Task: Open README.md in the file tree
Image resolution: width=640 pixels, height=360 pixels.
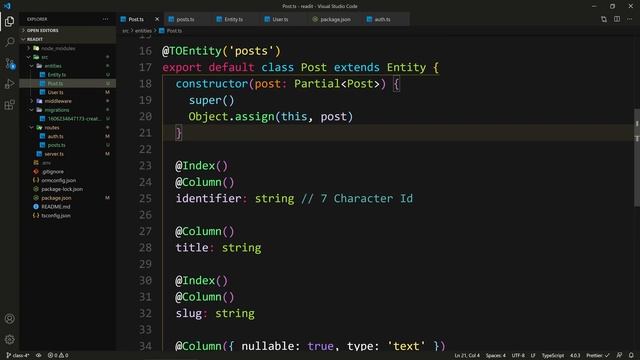Action: [x=56, y=207]
